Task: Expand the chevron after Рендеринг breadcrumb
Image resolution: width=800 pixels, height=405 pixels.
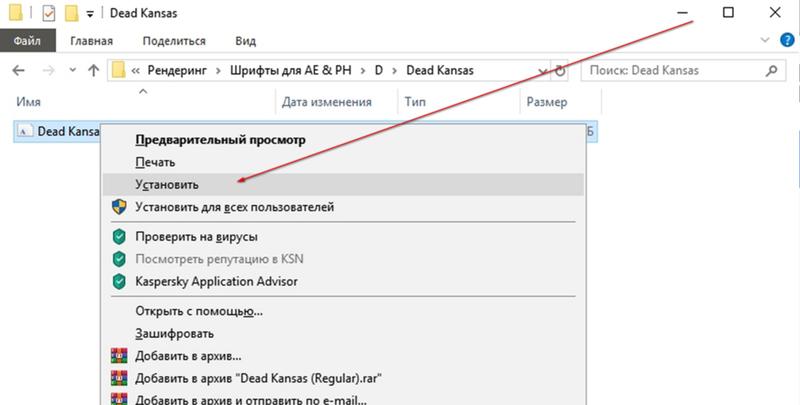Action: [218, 70]
